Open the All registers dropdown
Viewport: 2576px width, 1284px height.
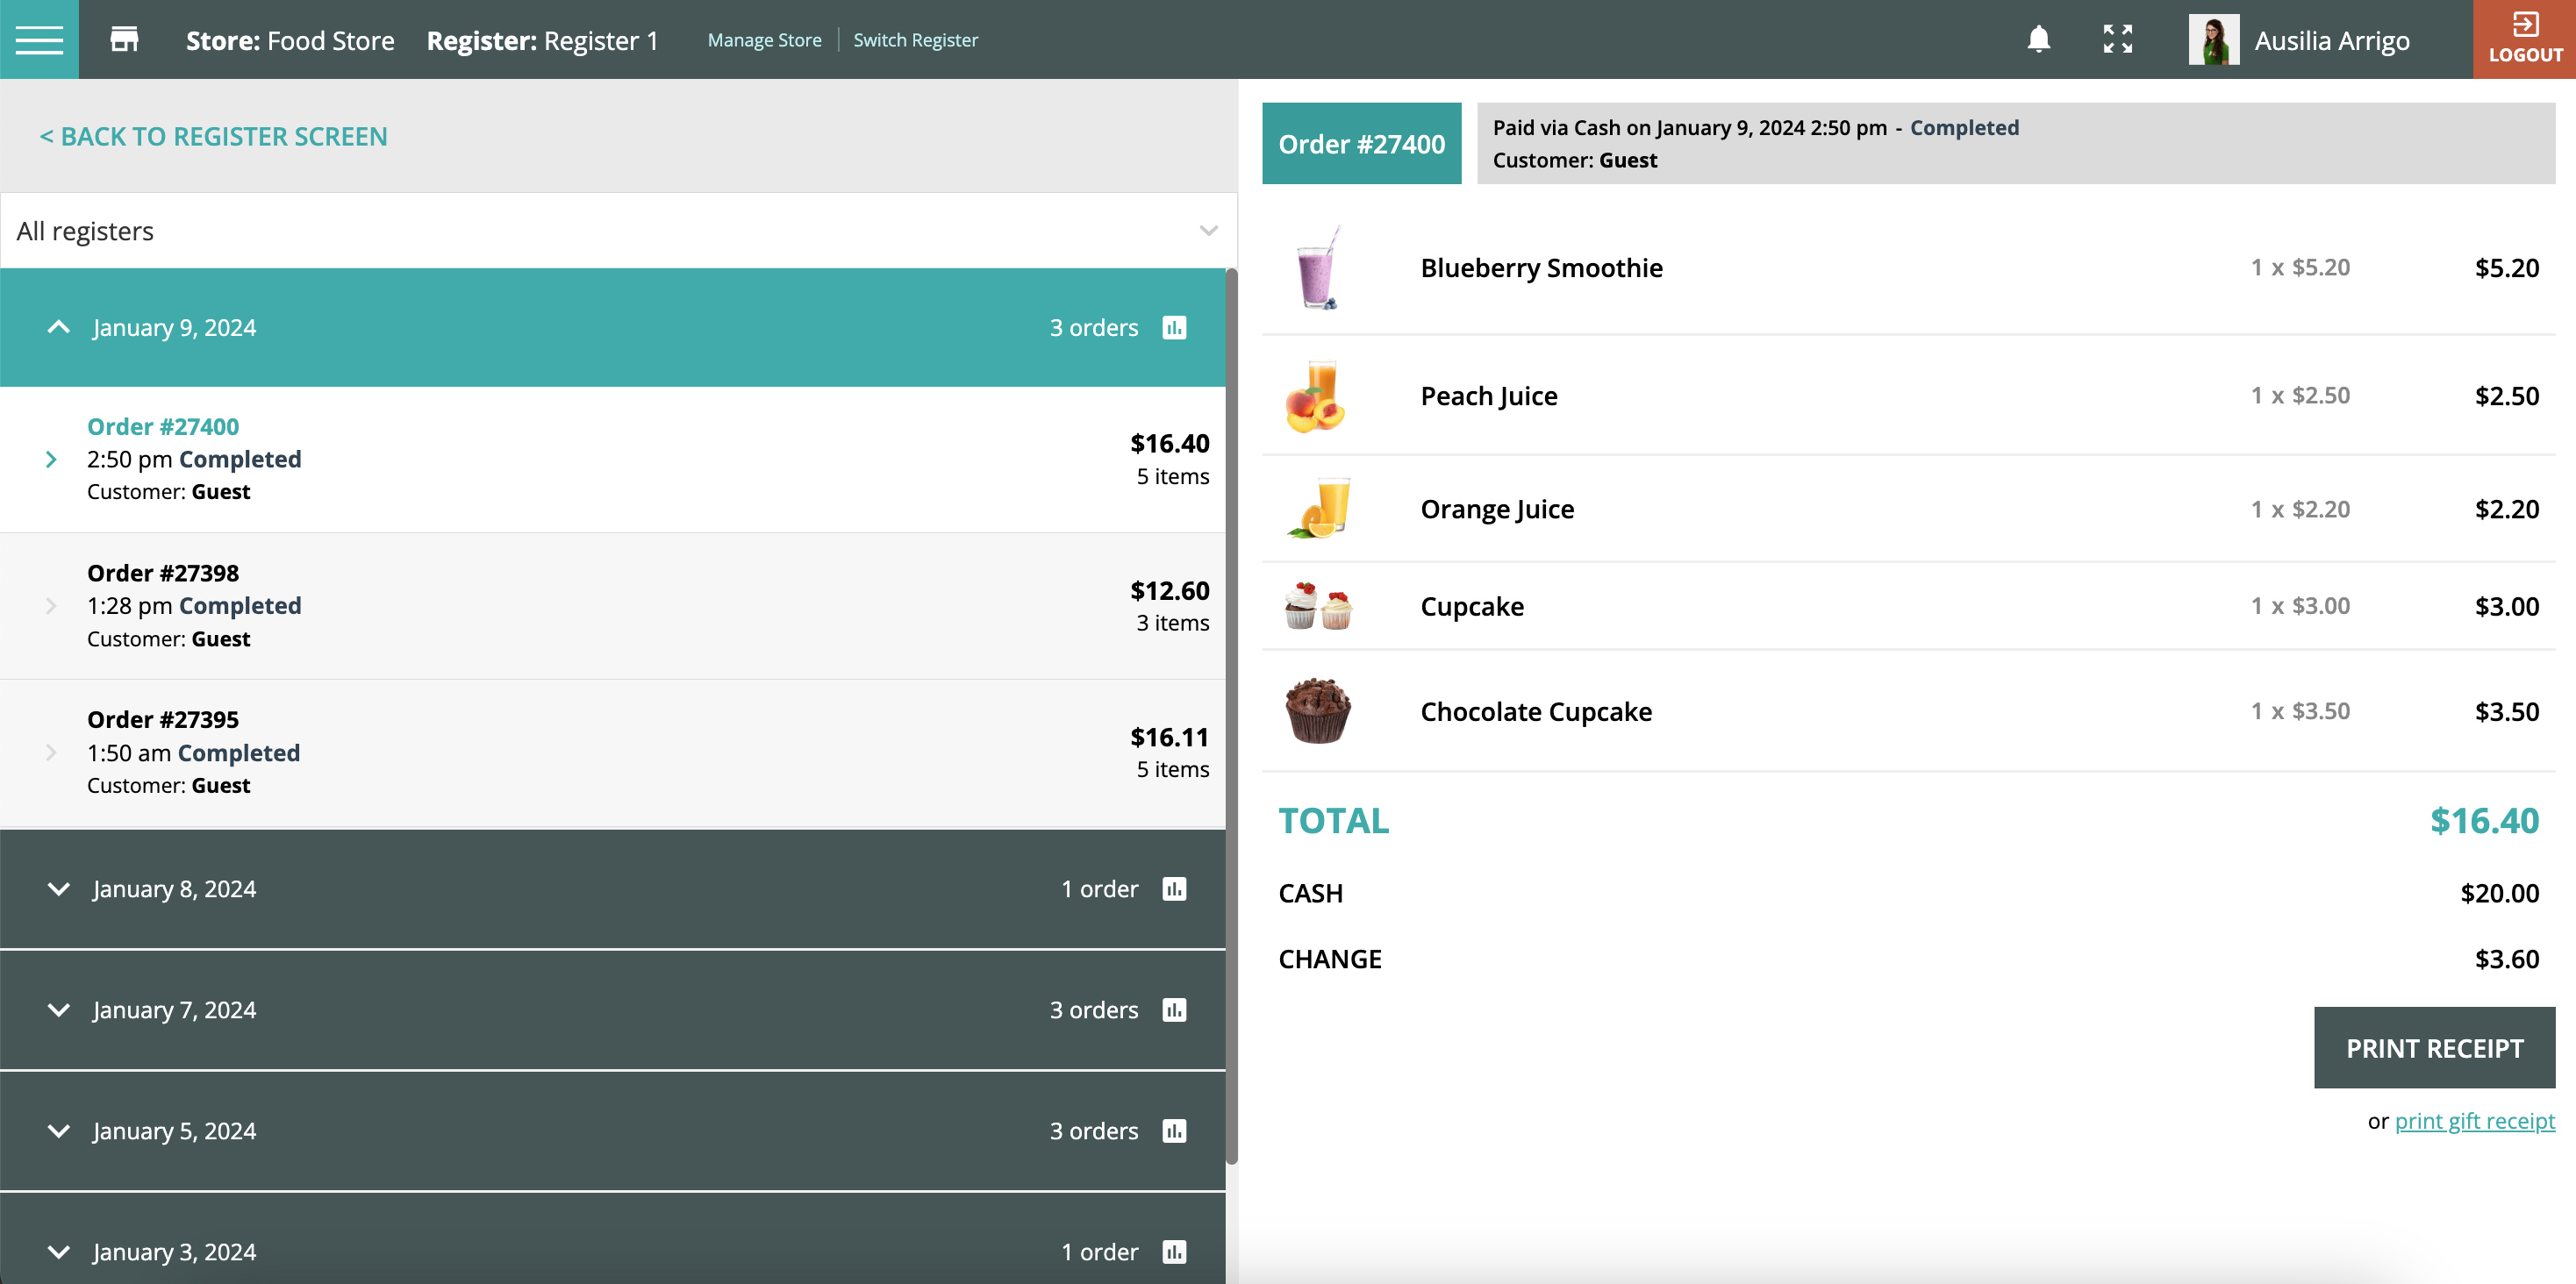[x=618, y=231]
